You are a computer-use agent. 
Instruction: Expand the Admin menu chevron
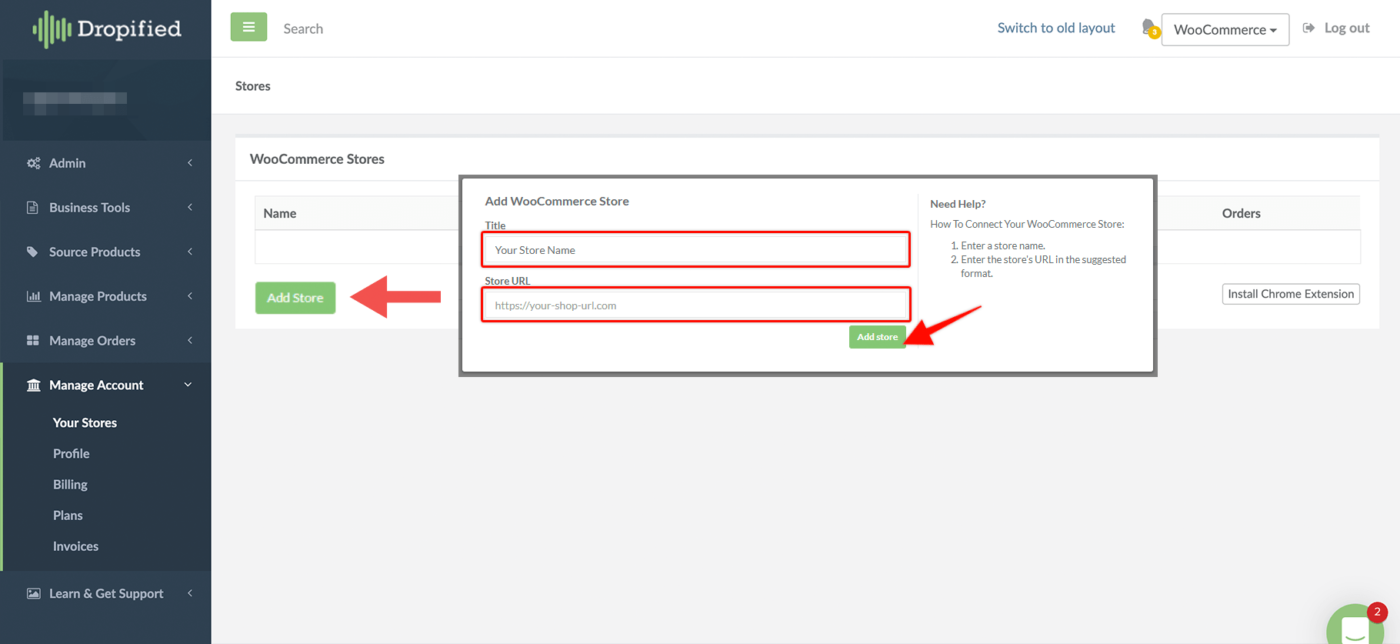tap(189, 163)
